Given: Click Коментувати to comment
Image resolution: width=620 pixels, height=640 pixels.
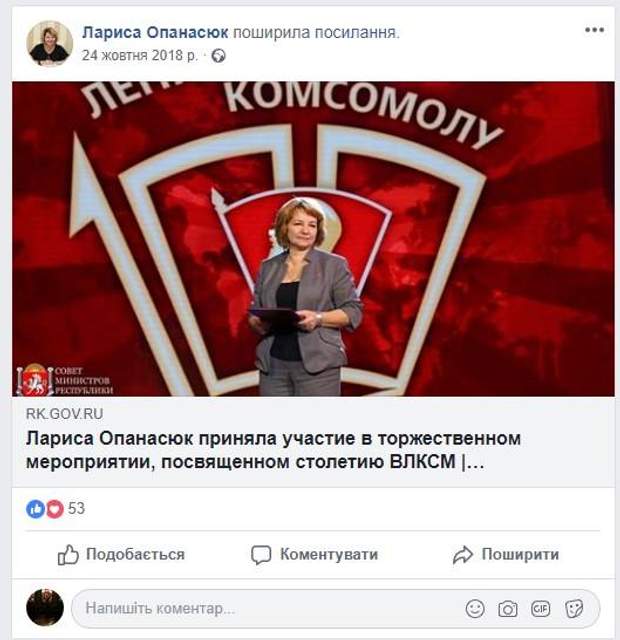Looking at the screenshot, I should tap(315, 554).
